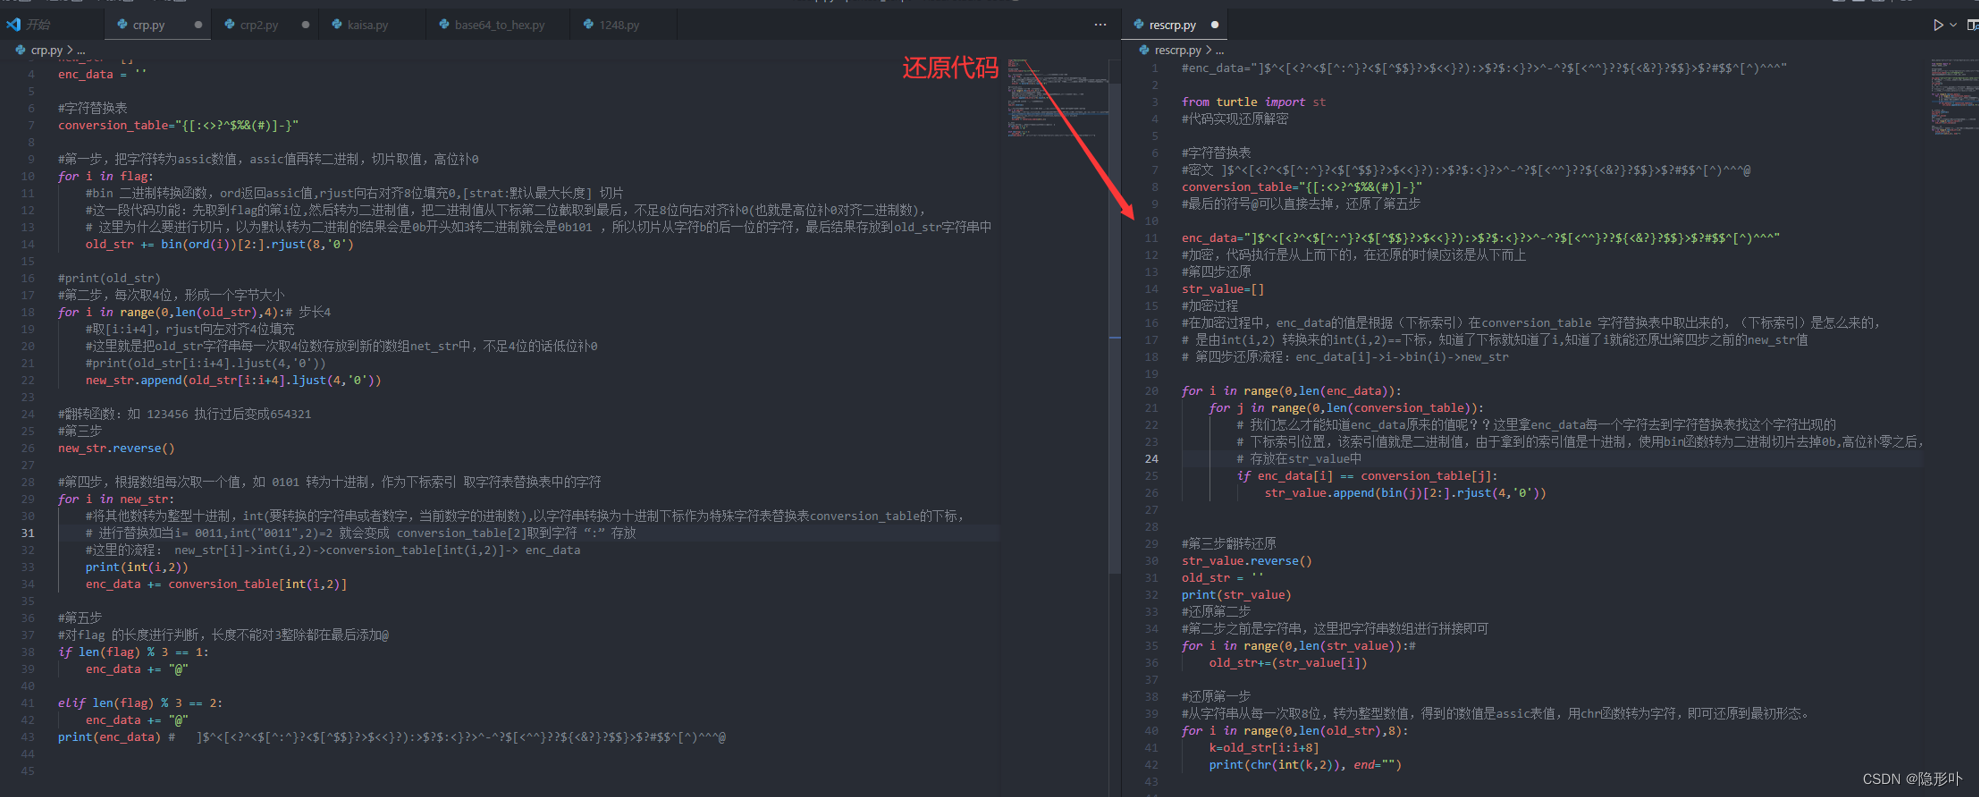The height and width of the screenshot is (797, 1979).
Task: Click the 'new_str.reverse()' line
Action: (116, 448)
